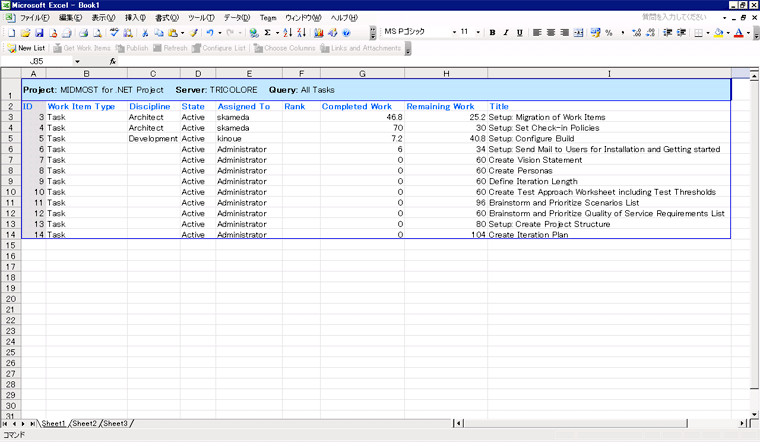The image size is (760, 442).
Task: Center text horizontally
Action: point(551,32)
